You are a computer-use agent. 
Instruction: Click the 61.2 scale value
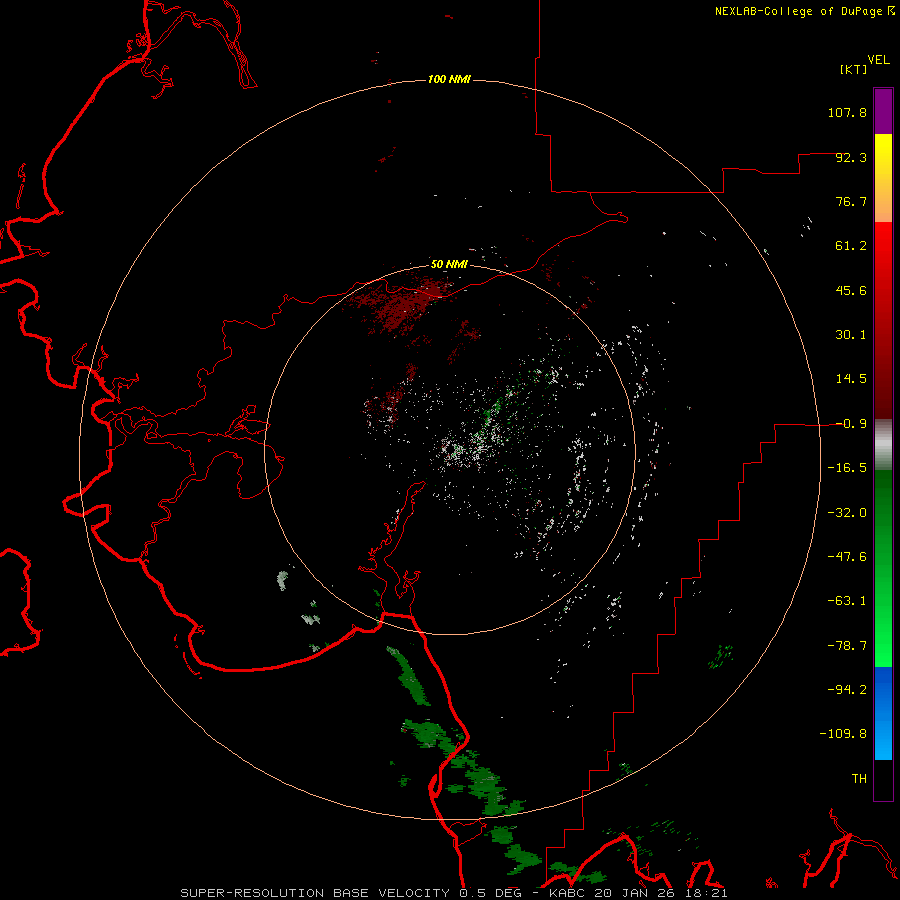[851, 246]
